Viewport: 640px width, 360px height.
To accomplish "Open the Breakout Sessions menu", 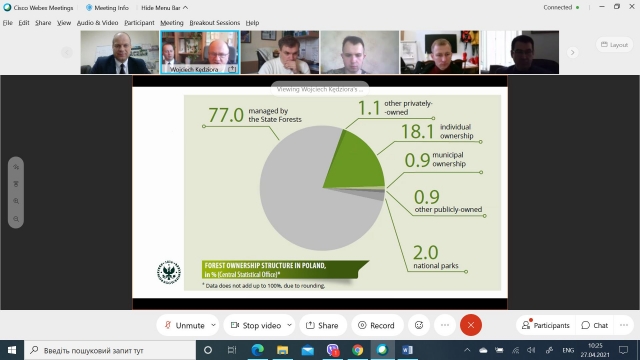I will [x=215, y=23].
